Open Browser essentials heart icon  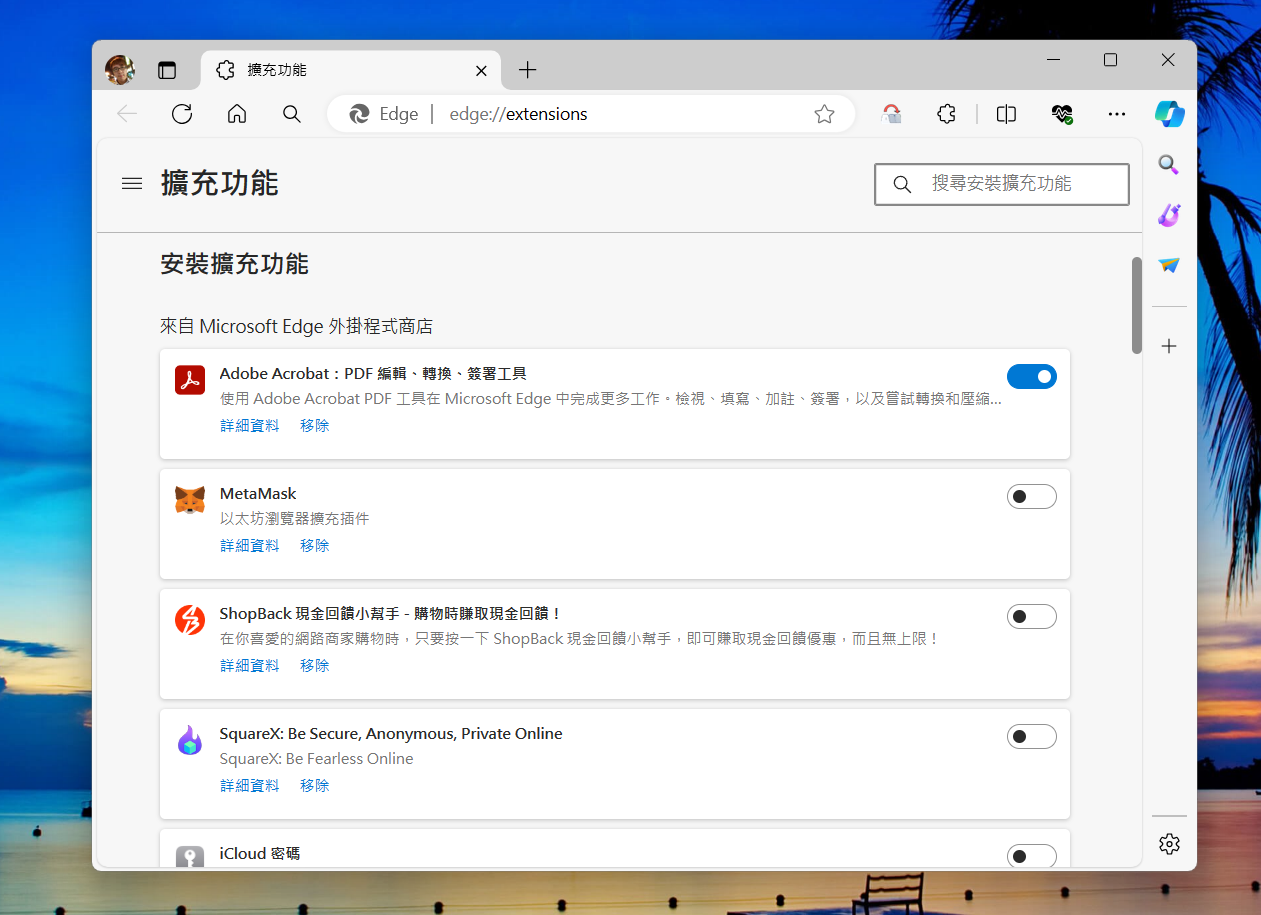[1062, 114]
